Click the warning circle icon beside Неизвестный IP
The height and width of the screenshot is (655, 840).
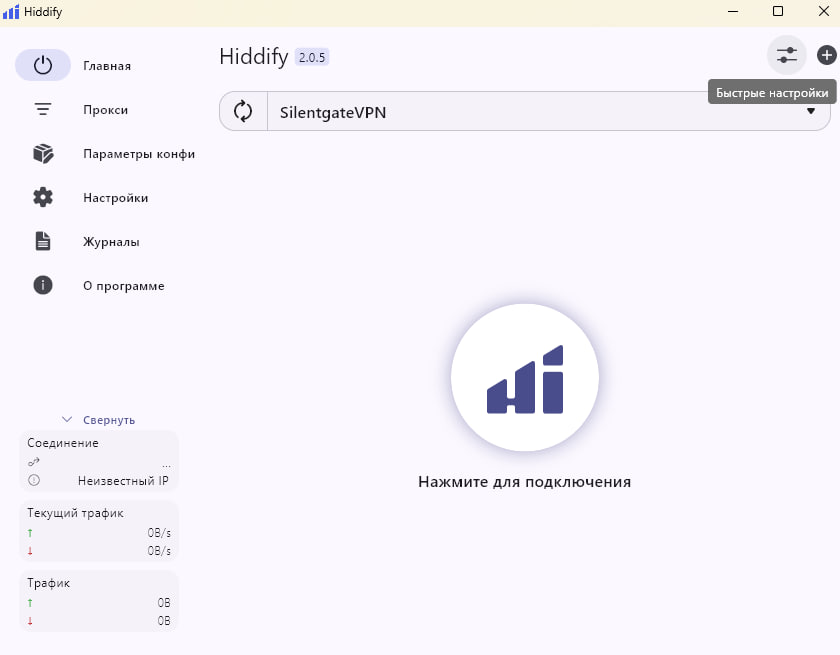click(x=34, y=480)
